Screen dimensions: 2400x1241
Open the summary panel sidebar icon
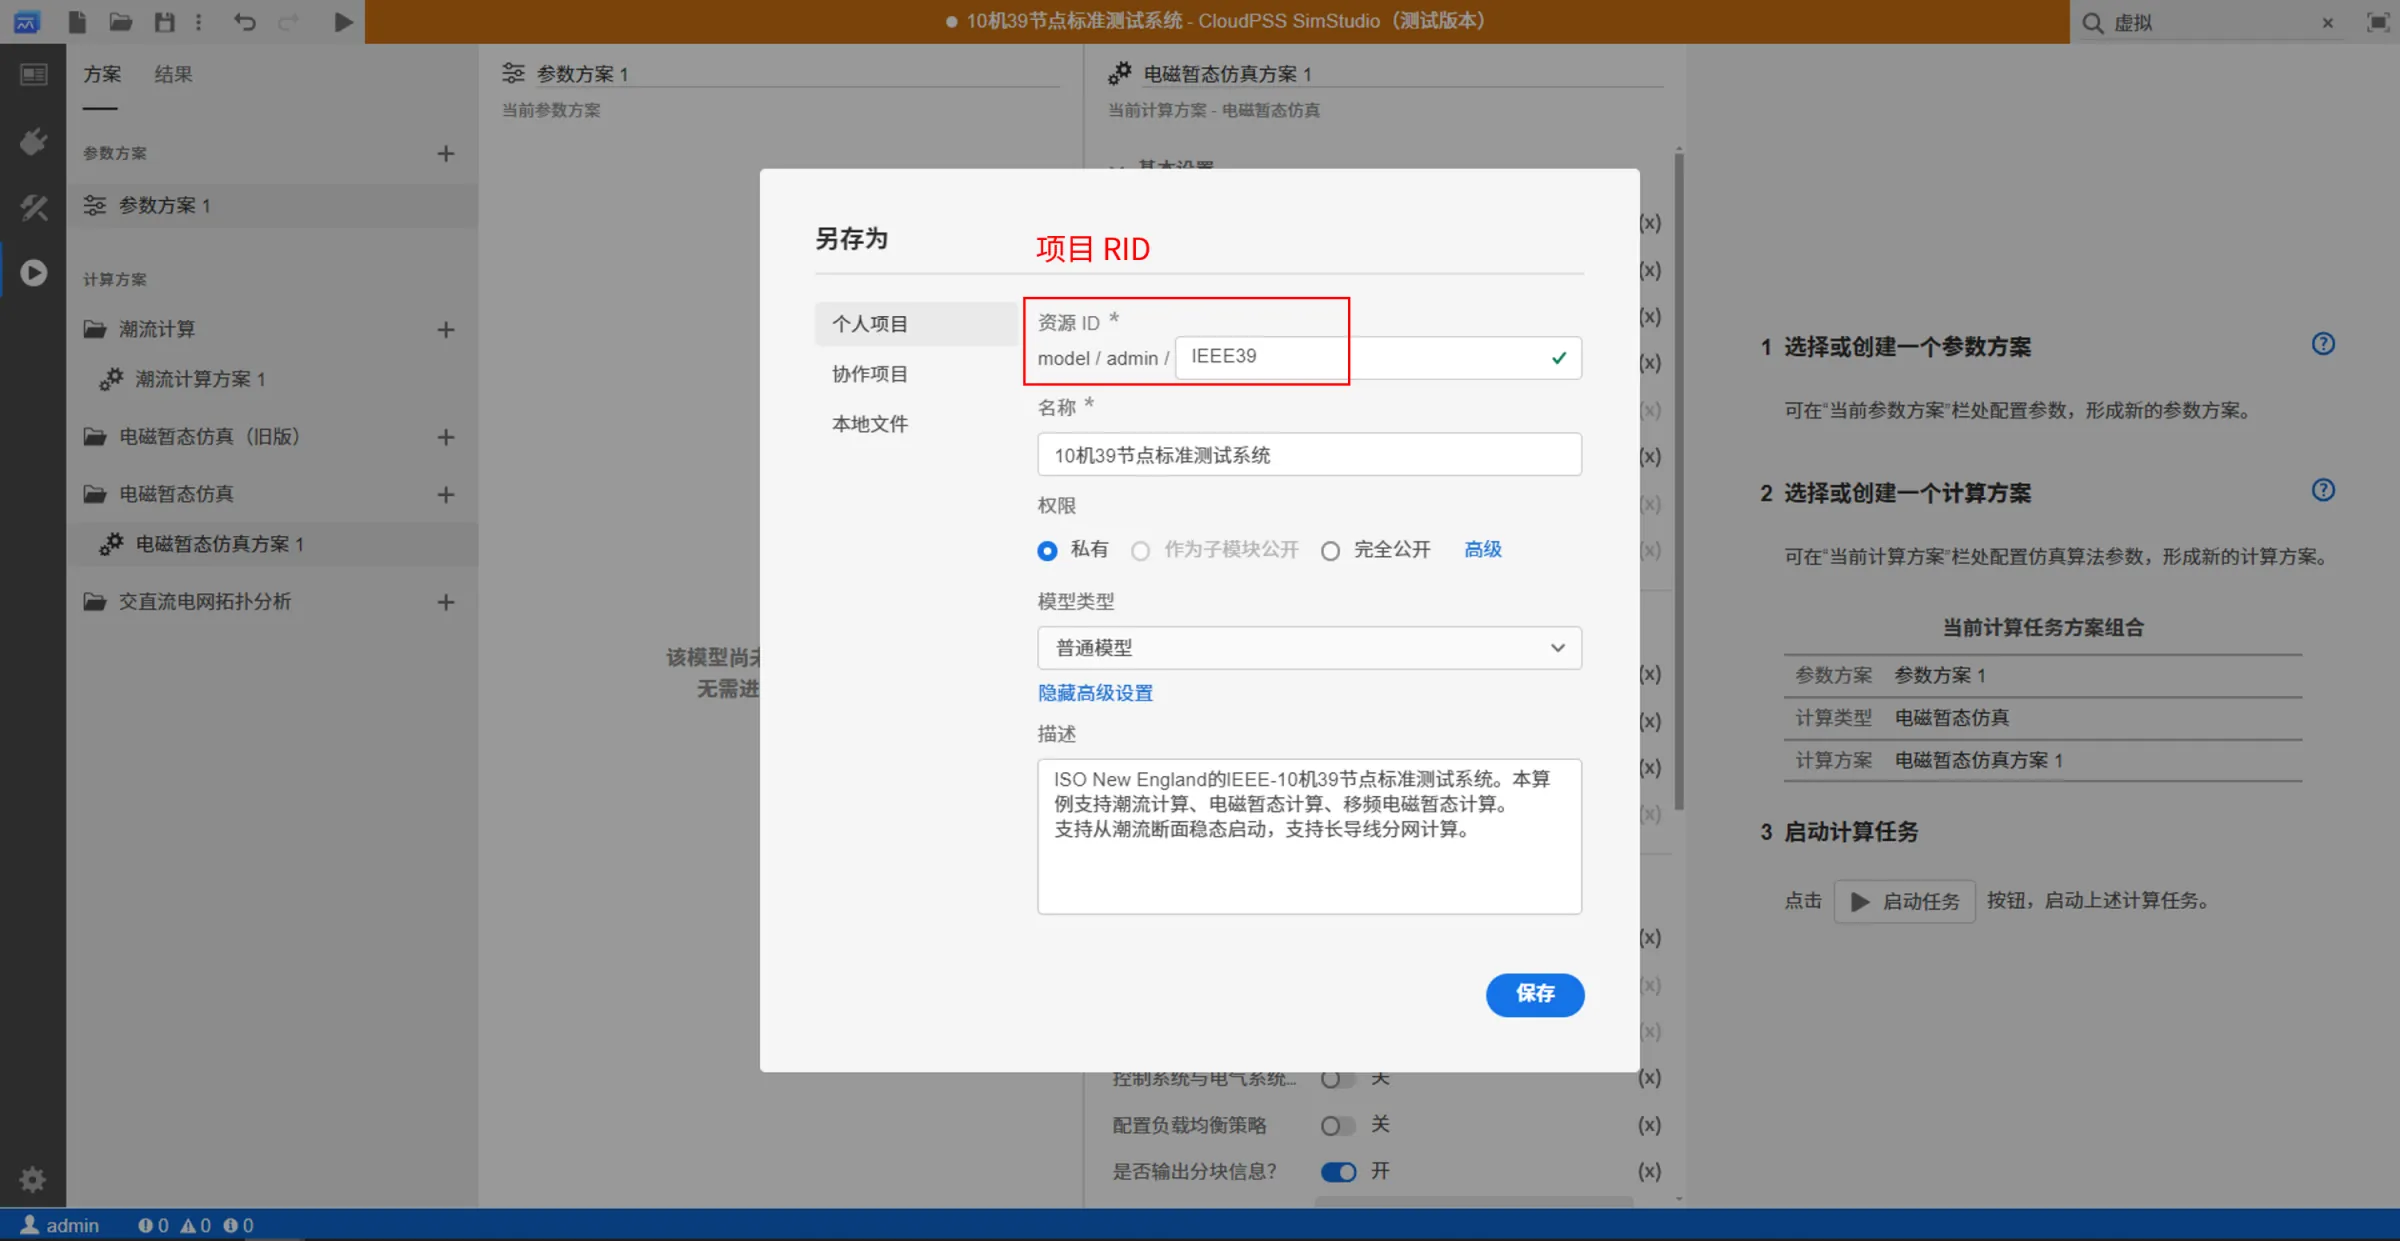point(33,75)
